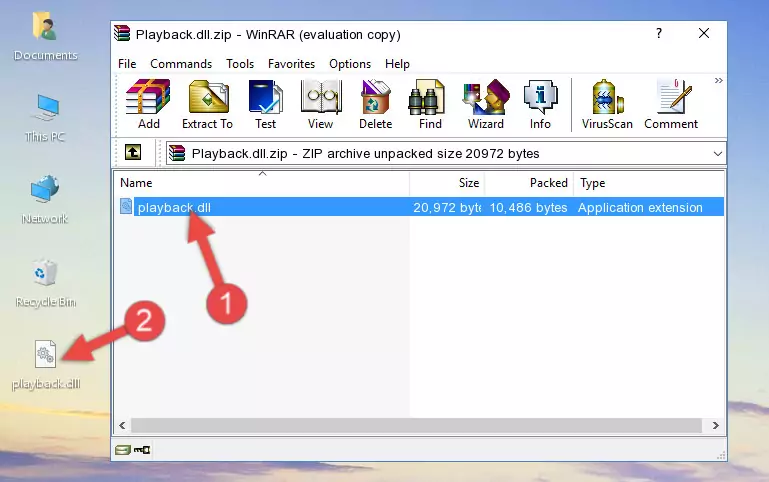Open the Comment tool

tap(671, 104)
